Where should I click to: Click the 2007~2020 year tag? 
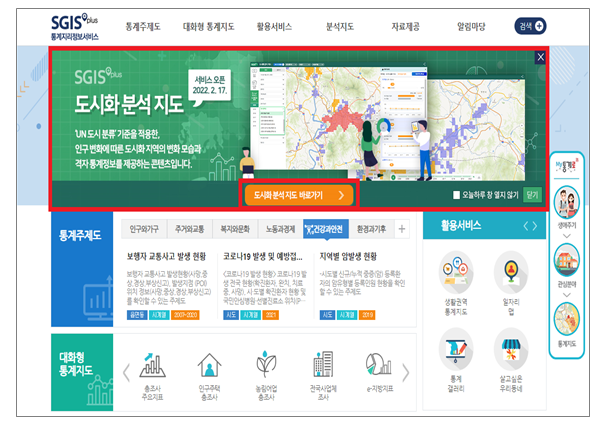(185, 315)
